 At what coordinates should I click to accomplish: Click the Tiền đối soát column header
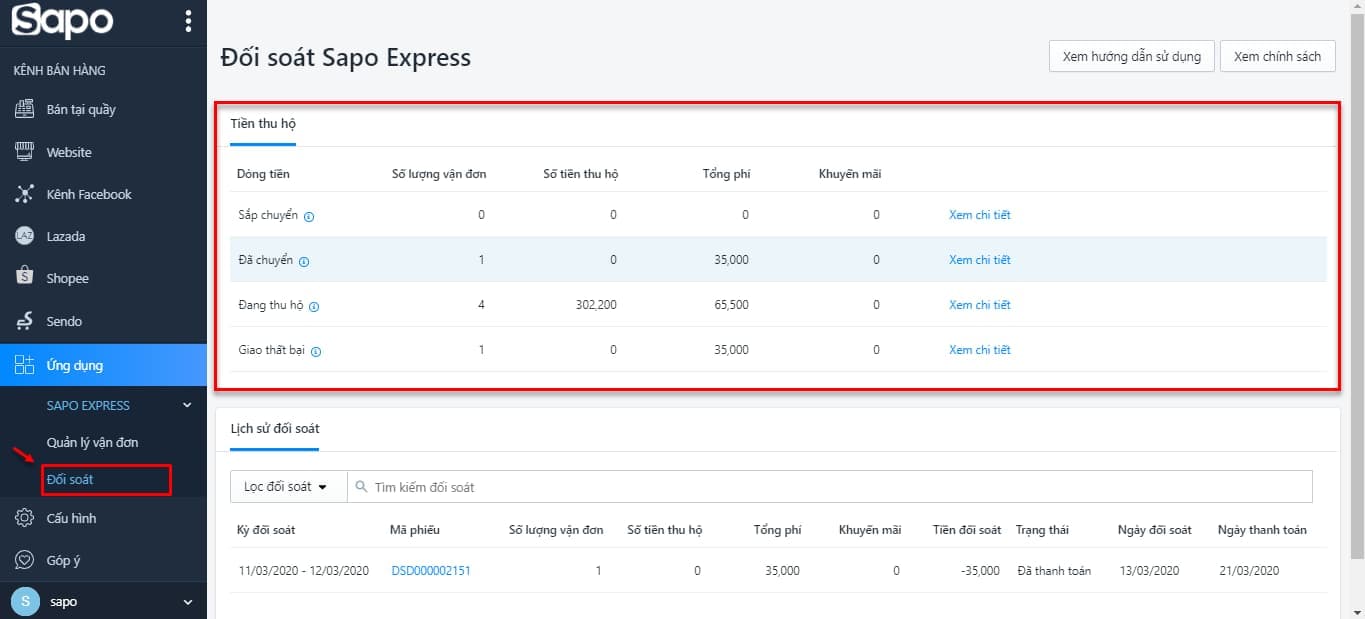point(966,530)
